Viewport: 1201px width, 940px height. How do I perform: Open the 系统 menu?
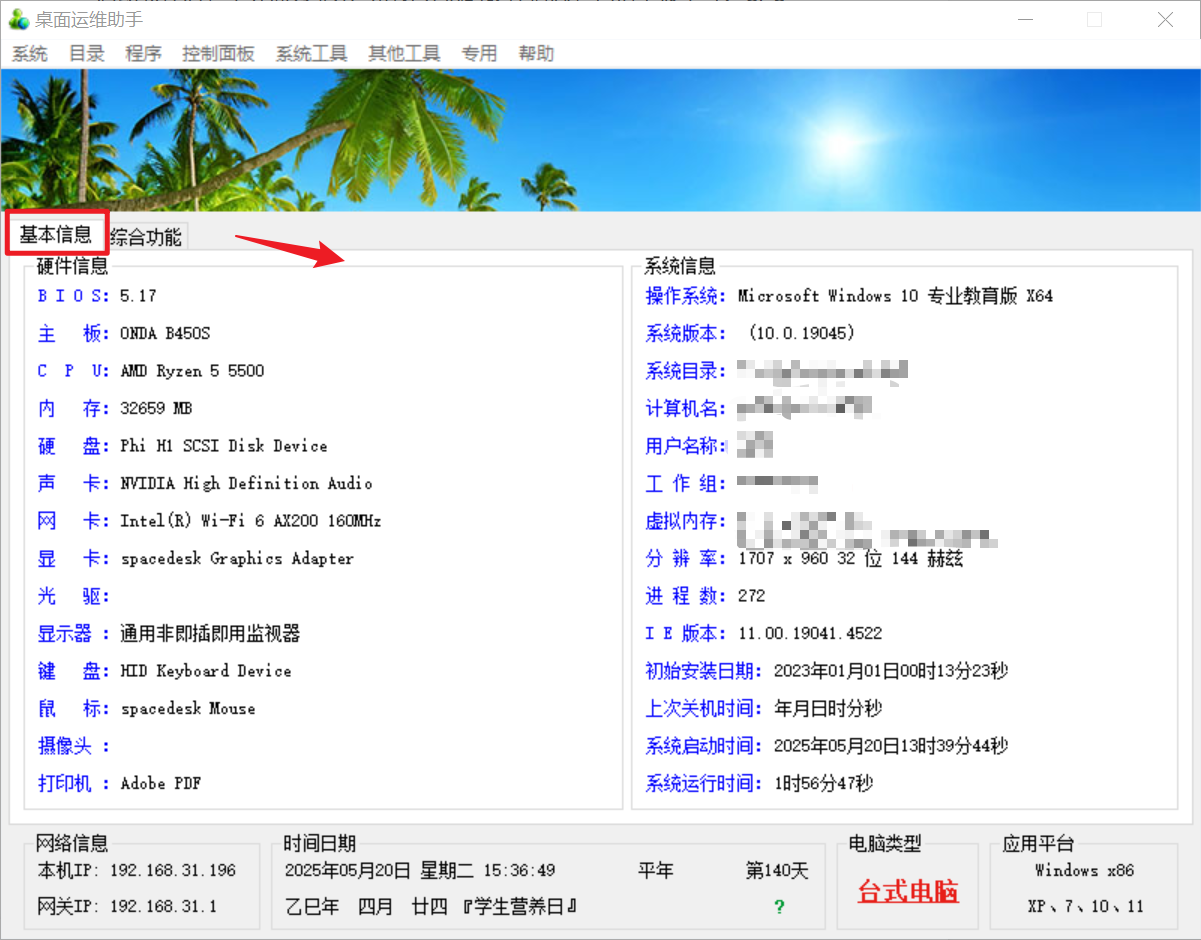coord(30,54)
